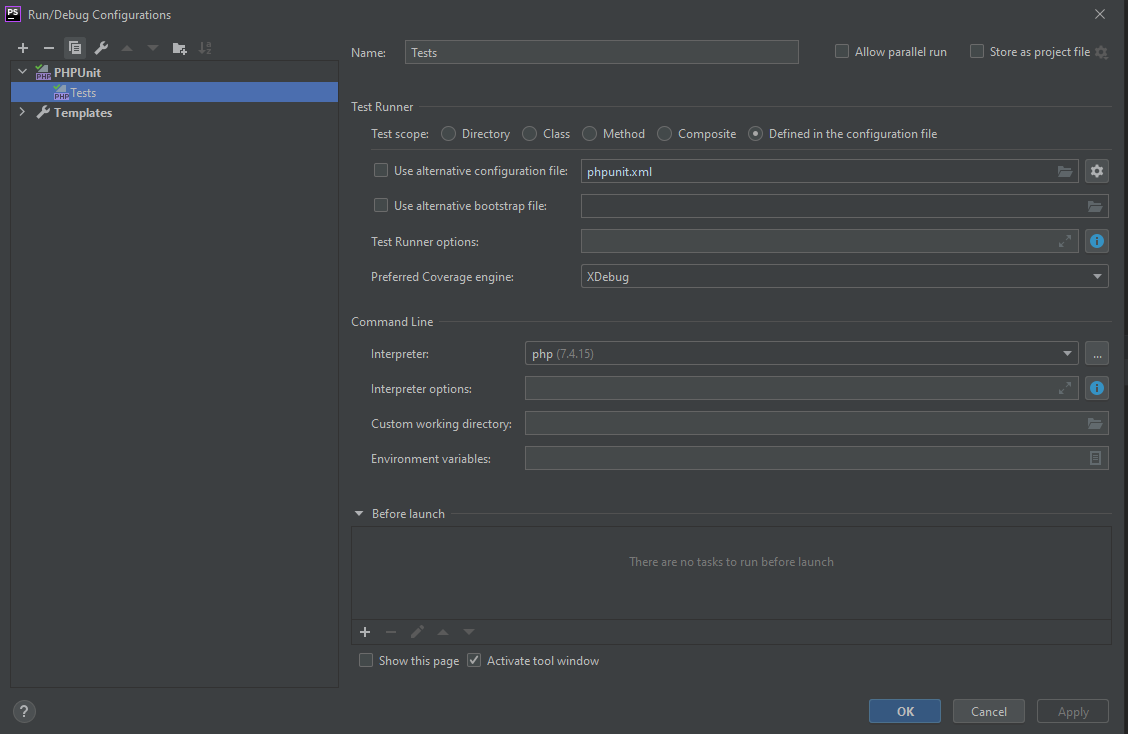Open Store as project file gear settings
Viewport: 1128px width, 734px height.
point(1101,52)
